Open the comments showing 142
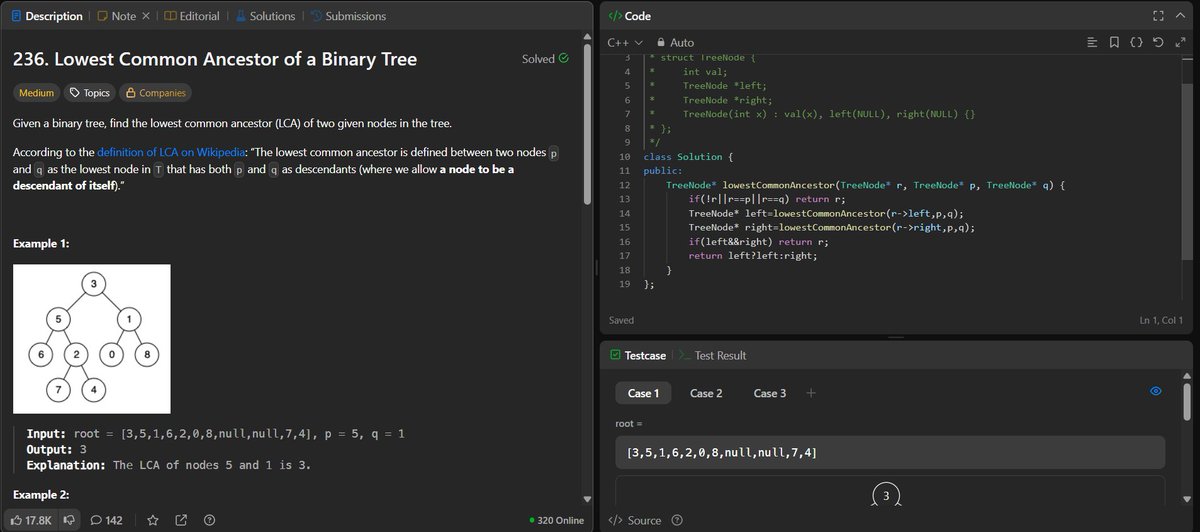Screen dimensions: 1200x532 tap(106, 520)
